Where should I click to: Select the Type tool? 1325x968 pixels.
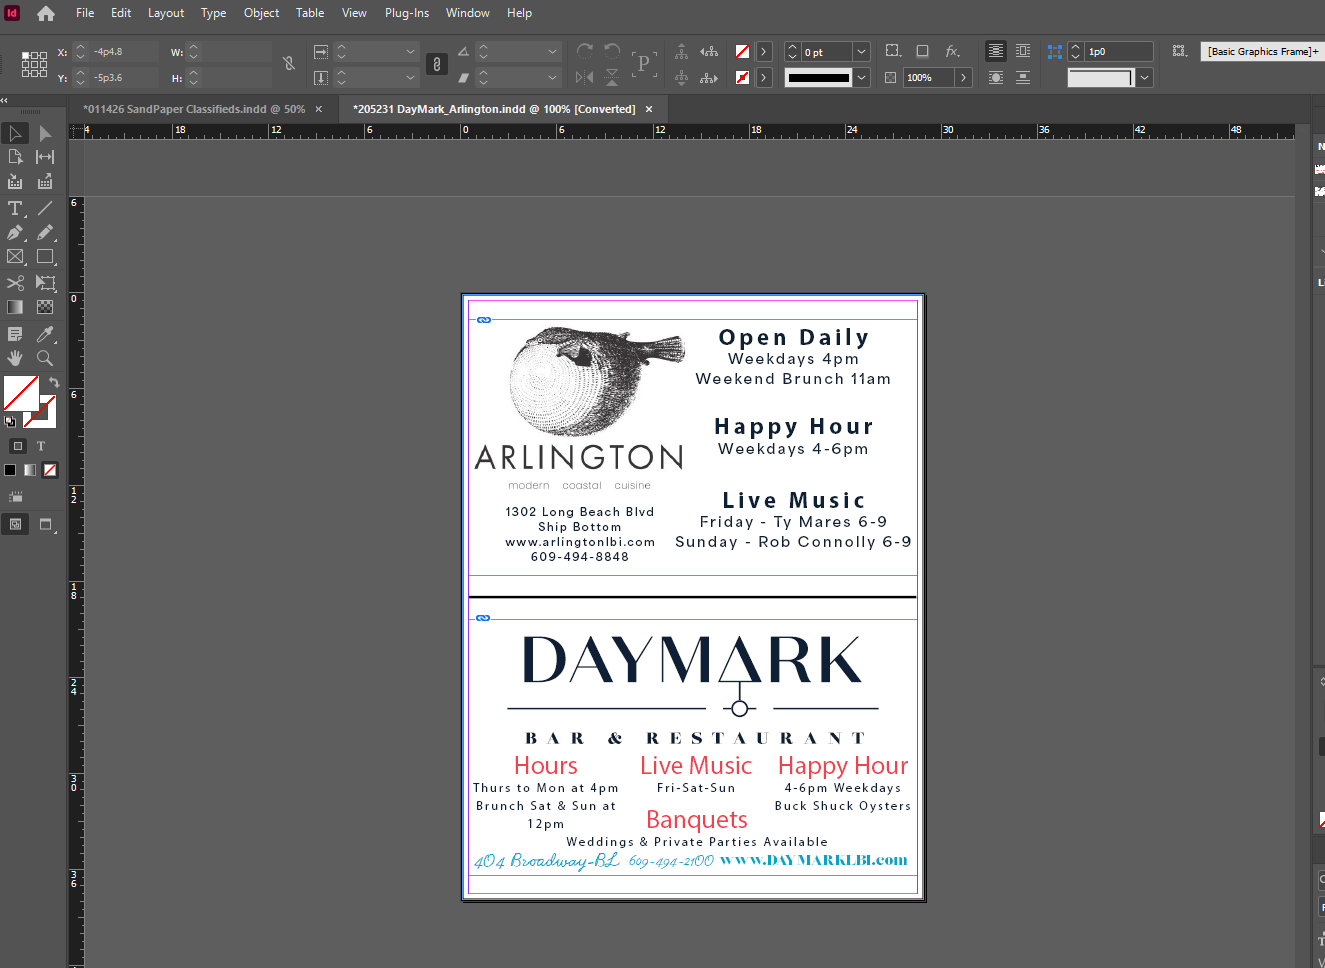[15, 208]
